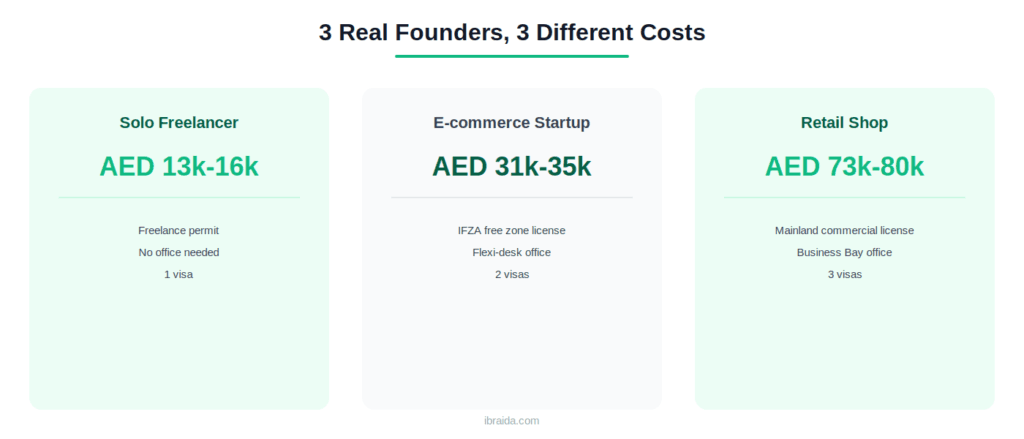Select the '2 visas' item
Viewport: 1024px width, 439px height.
pos(512,274)
